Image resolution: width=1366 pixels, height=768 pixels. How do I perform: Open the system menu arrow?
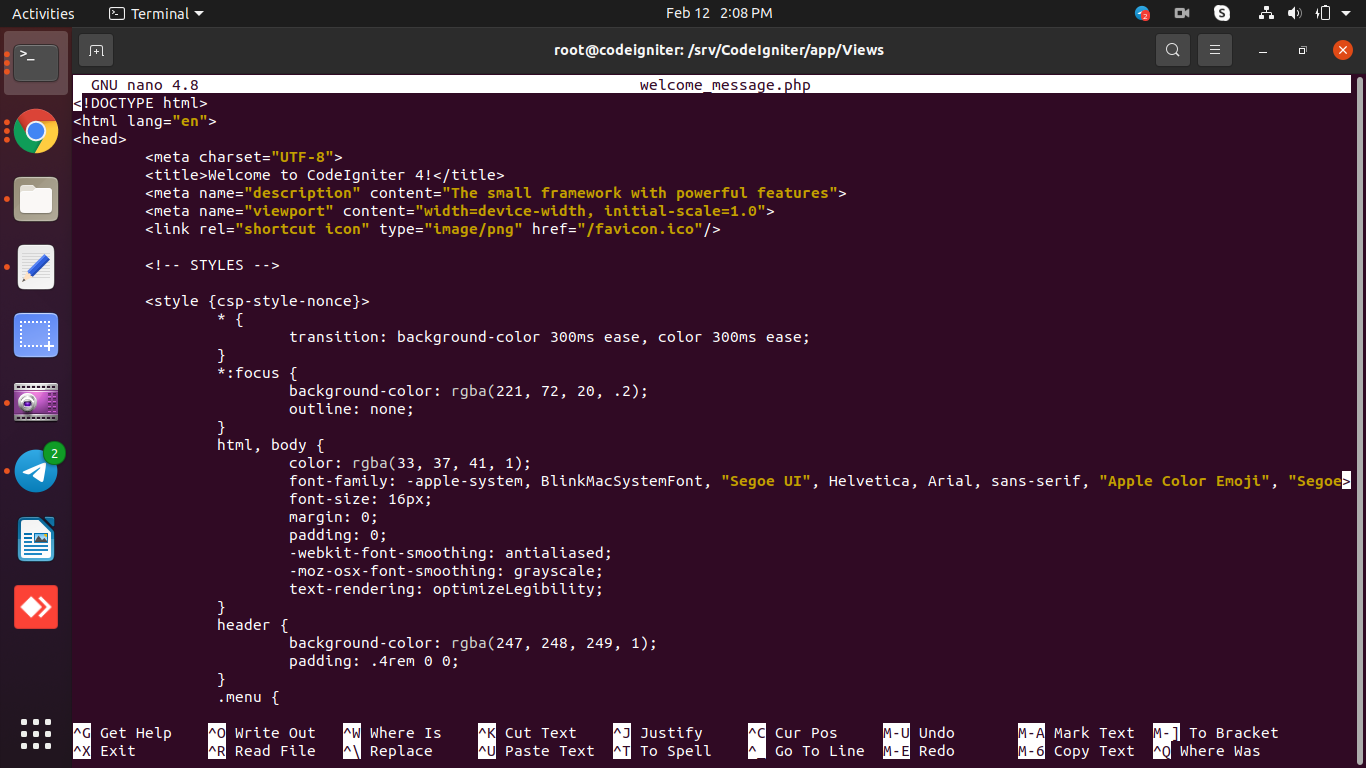1348,14
